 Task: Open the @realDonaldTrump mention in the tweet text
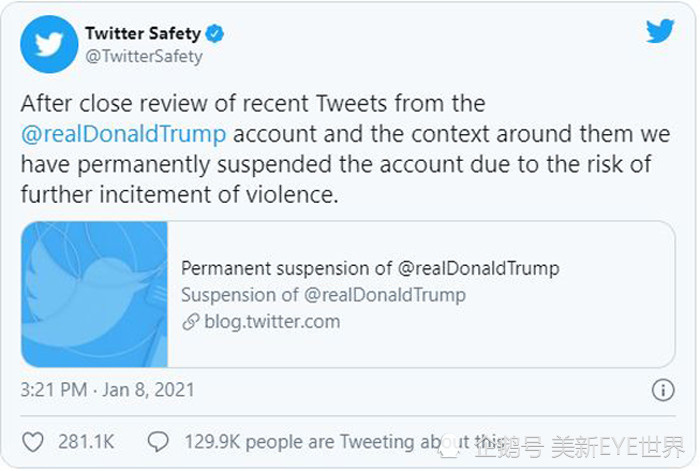click(x=123, y=134)
